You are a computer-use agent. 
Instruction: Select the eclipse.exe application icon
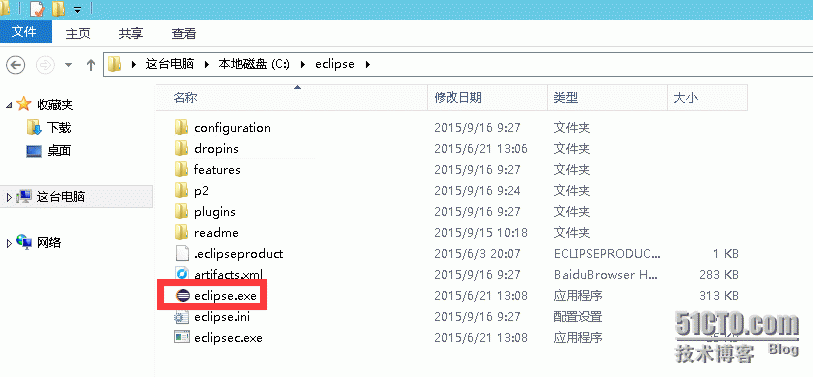[182, 296]
